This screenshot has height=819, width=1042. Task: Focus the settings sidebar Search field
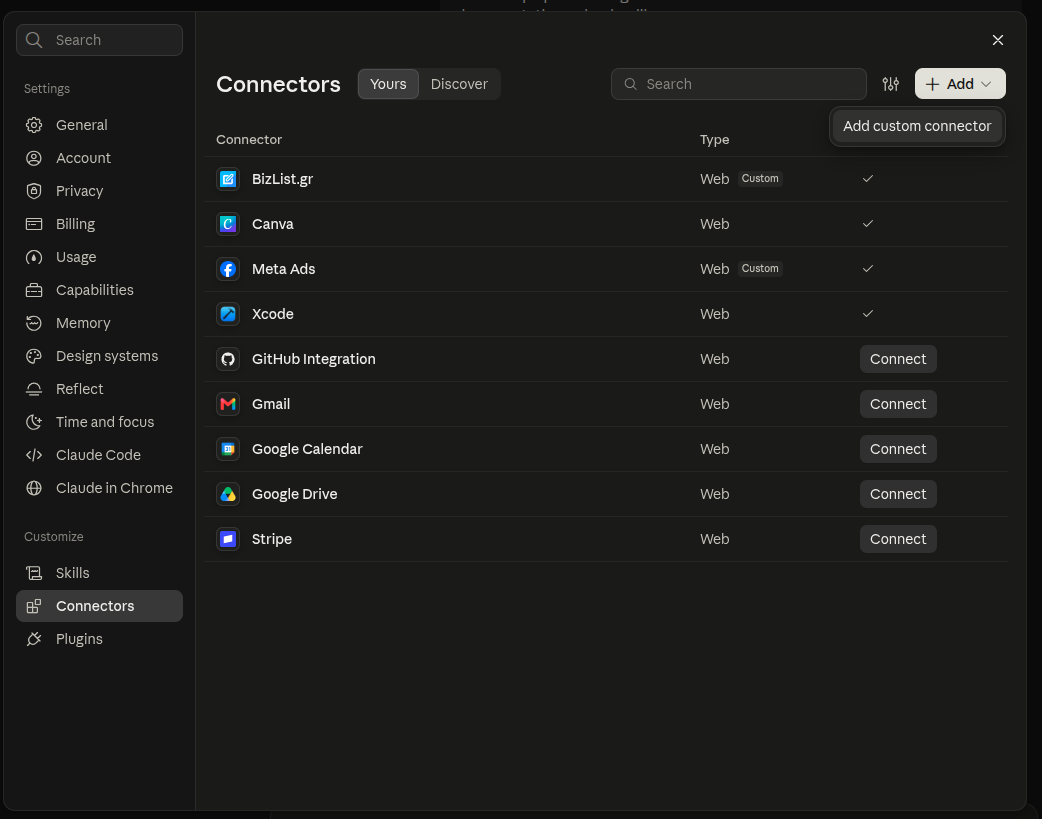(x=100, y=40)
